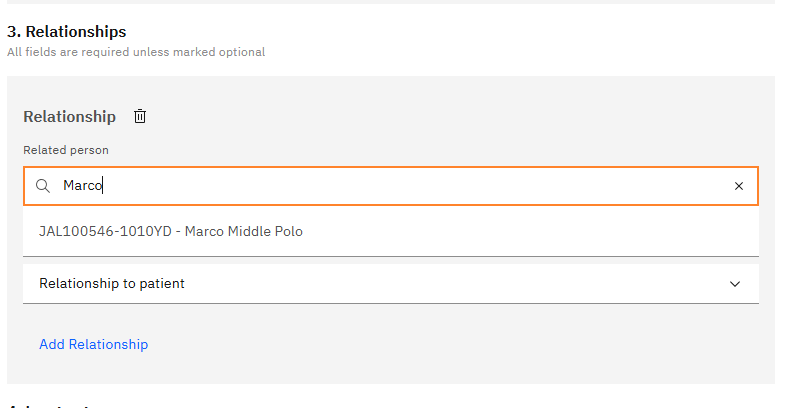Delete the relationship using the trash icon

(x=140, y=117)
